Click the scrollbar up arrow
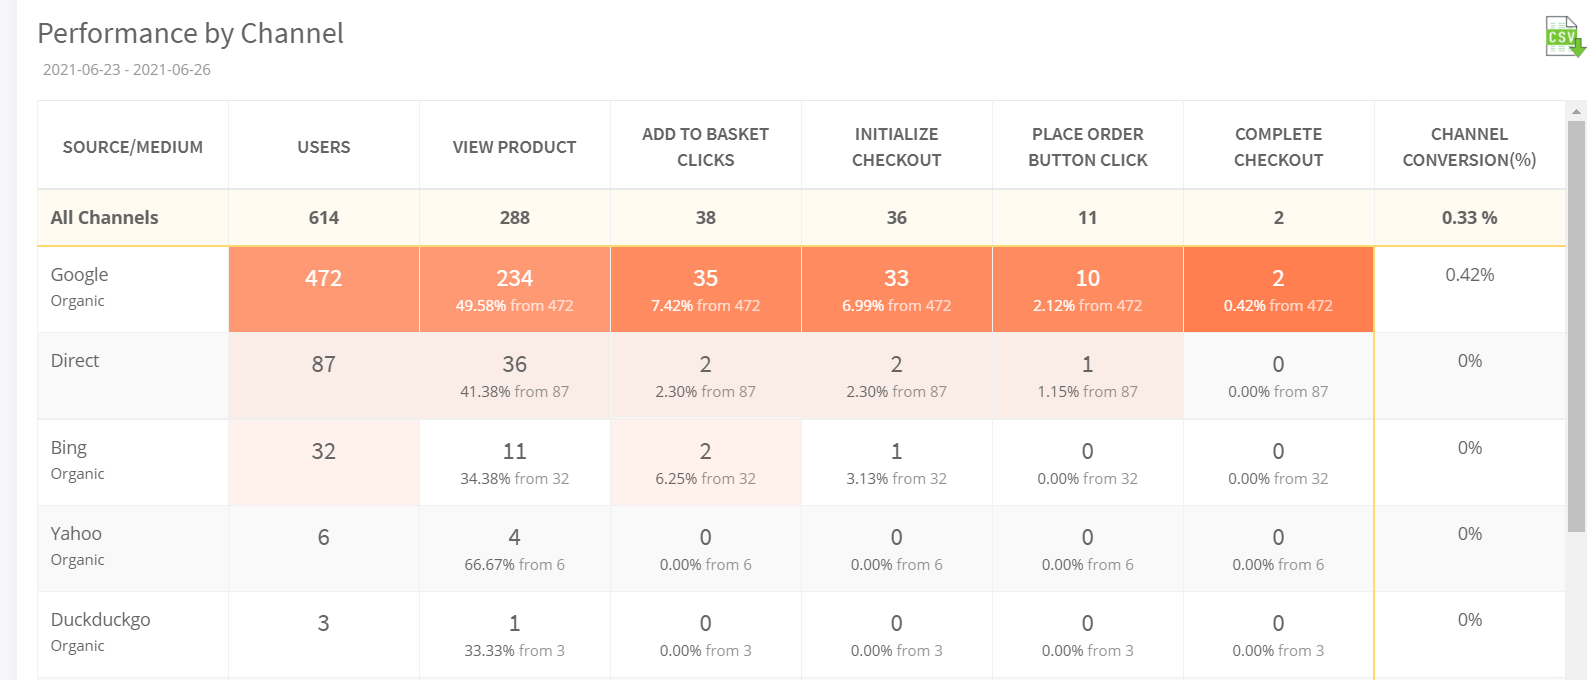 coord(1576,112)
